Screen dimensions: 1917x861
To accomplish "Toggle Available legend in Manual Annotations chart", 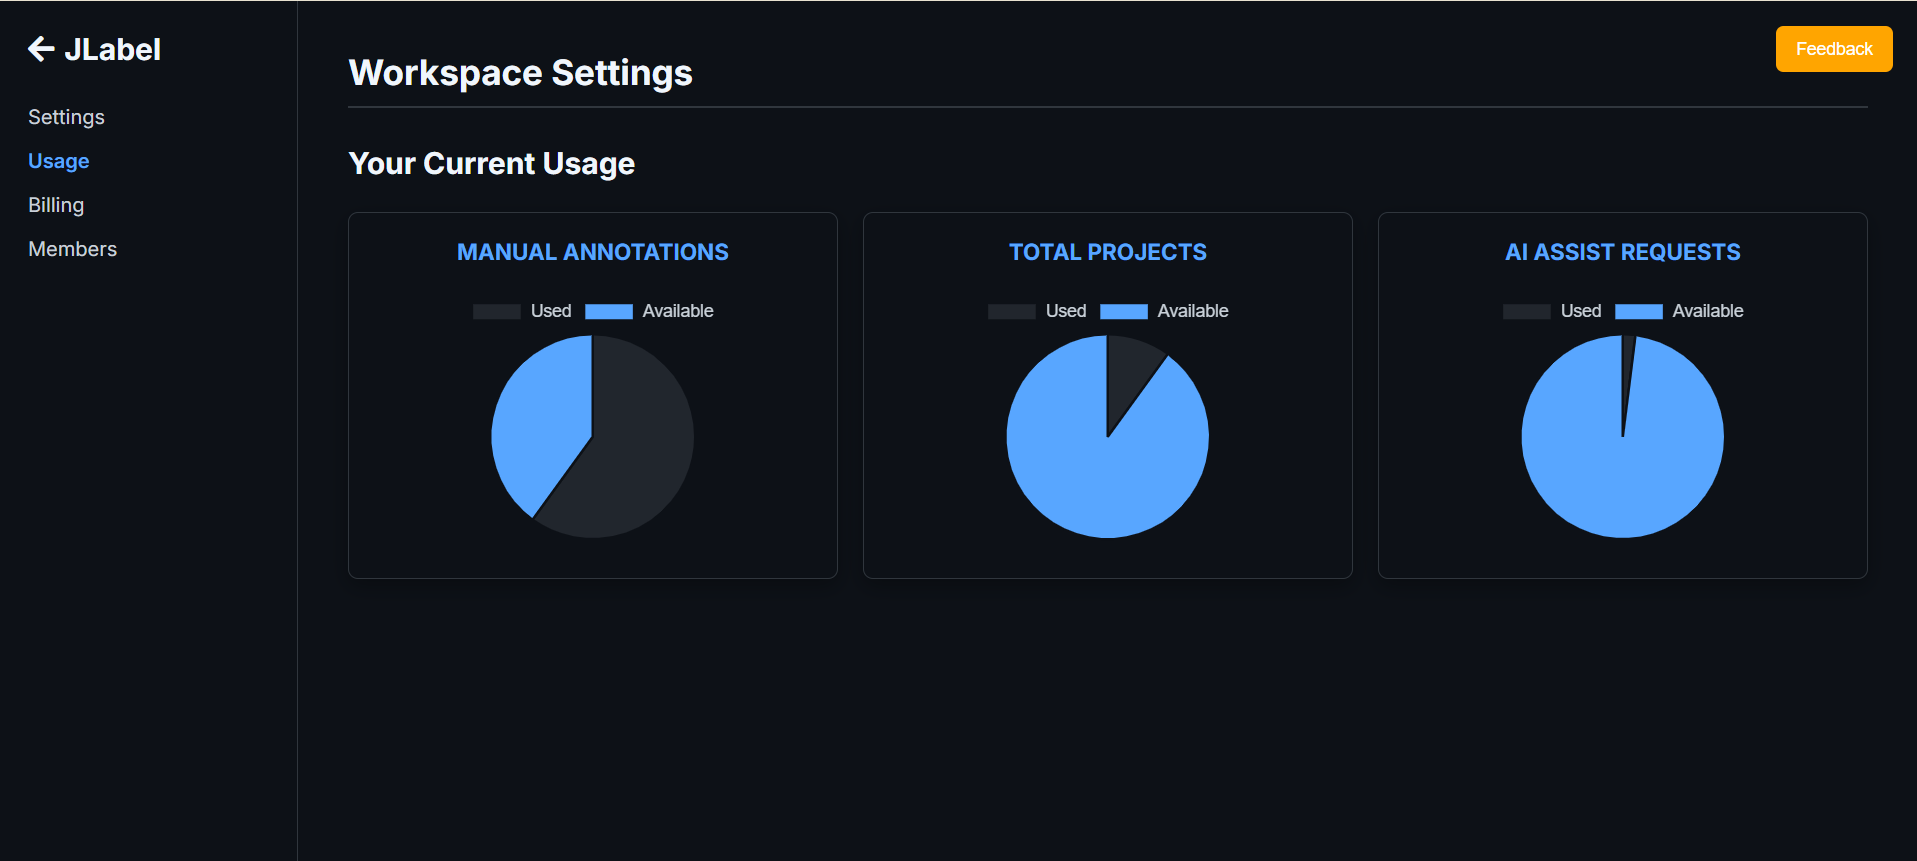I will 649,311.
